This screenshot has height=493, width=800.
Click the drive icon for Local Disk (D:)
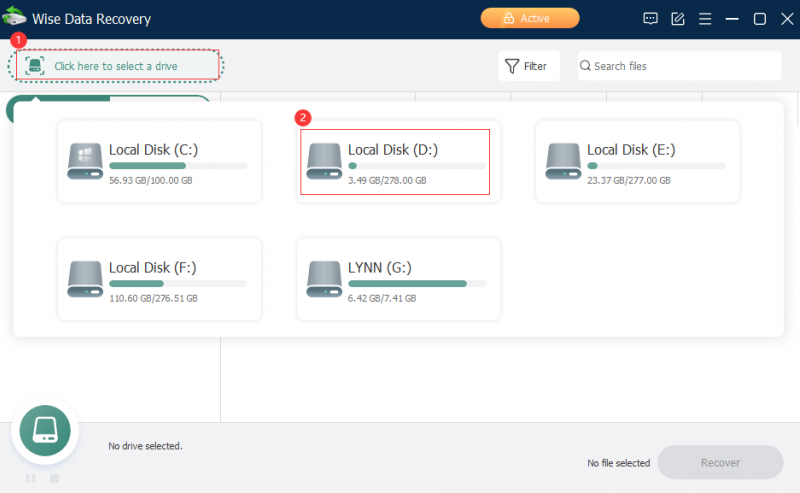pyautogui.click(x=324, y=161)
